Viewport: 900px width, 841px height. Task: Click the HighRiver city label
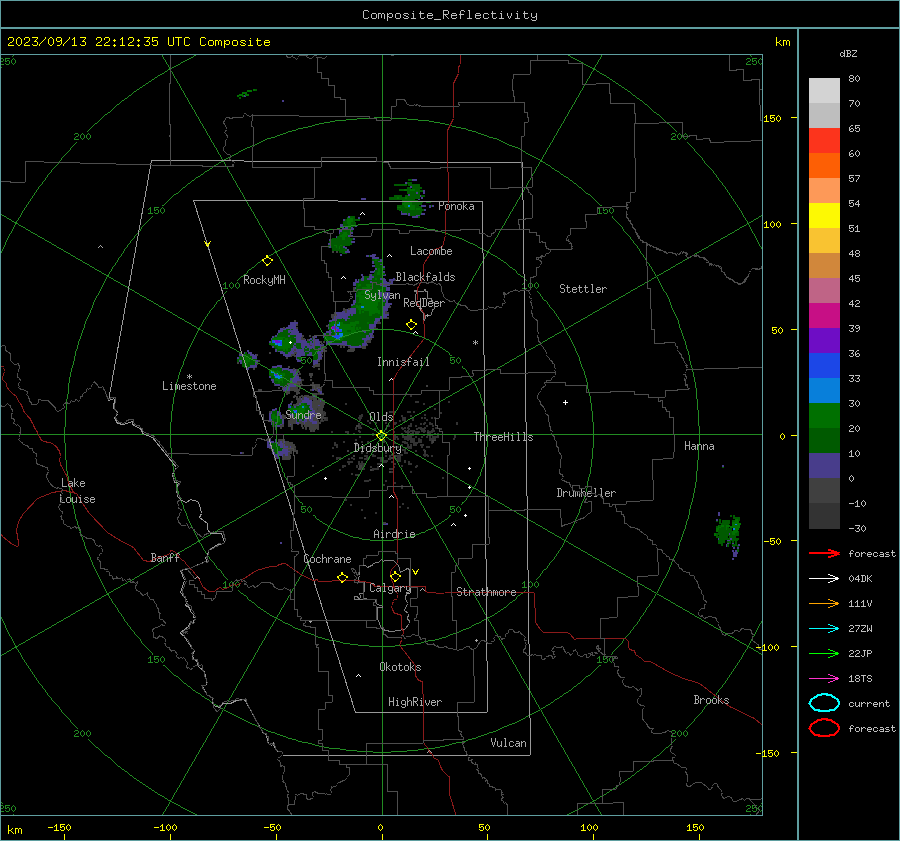point(415,702)
